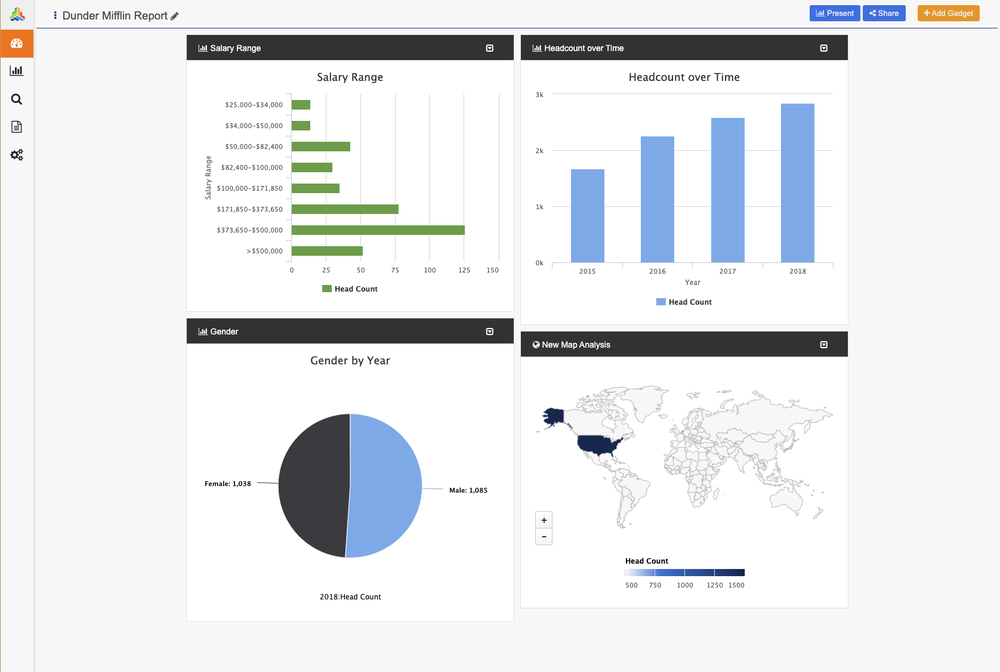
Task: Click the 'Headcount over Time' chart title in the plot
Action: 684,77
